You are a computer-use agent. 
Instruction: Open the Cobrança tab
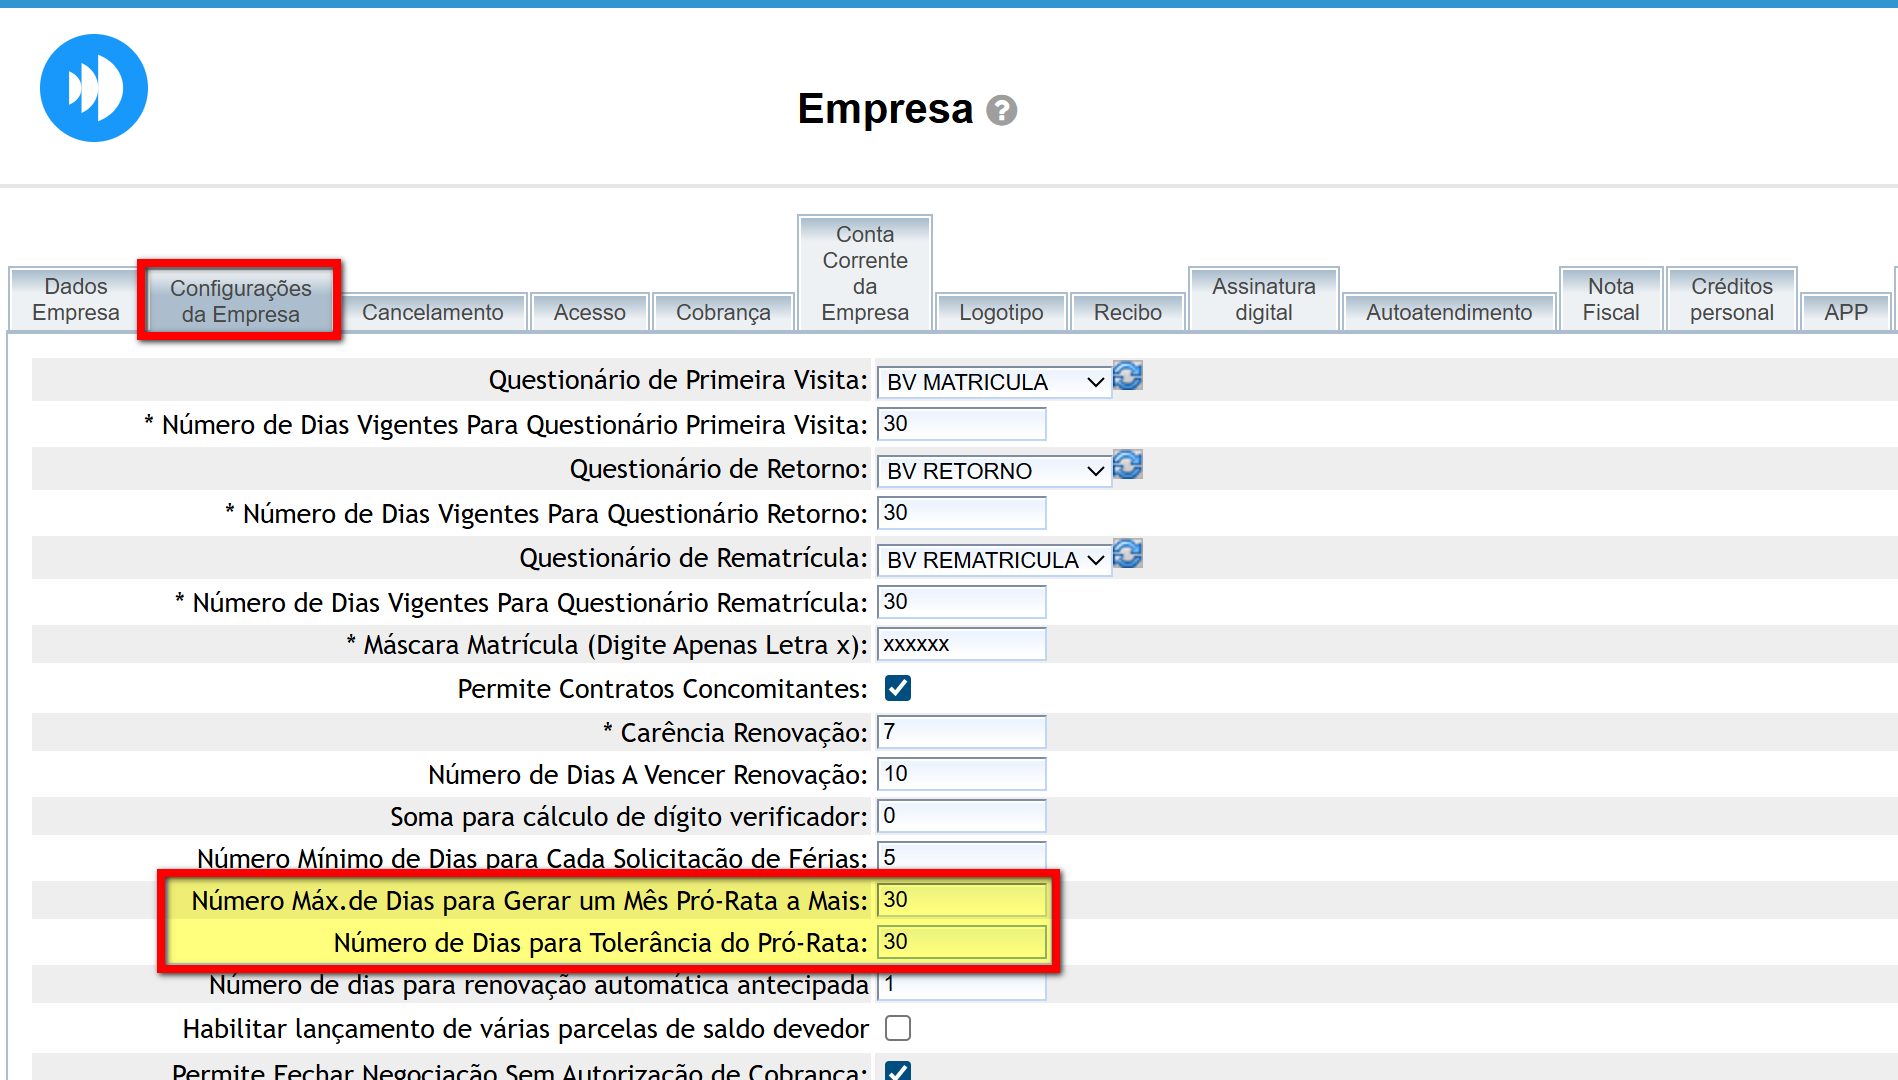(723, 312)
